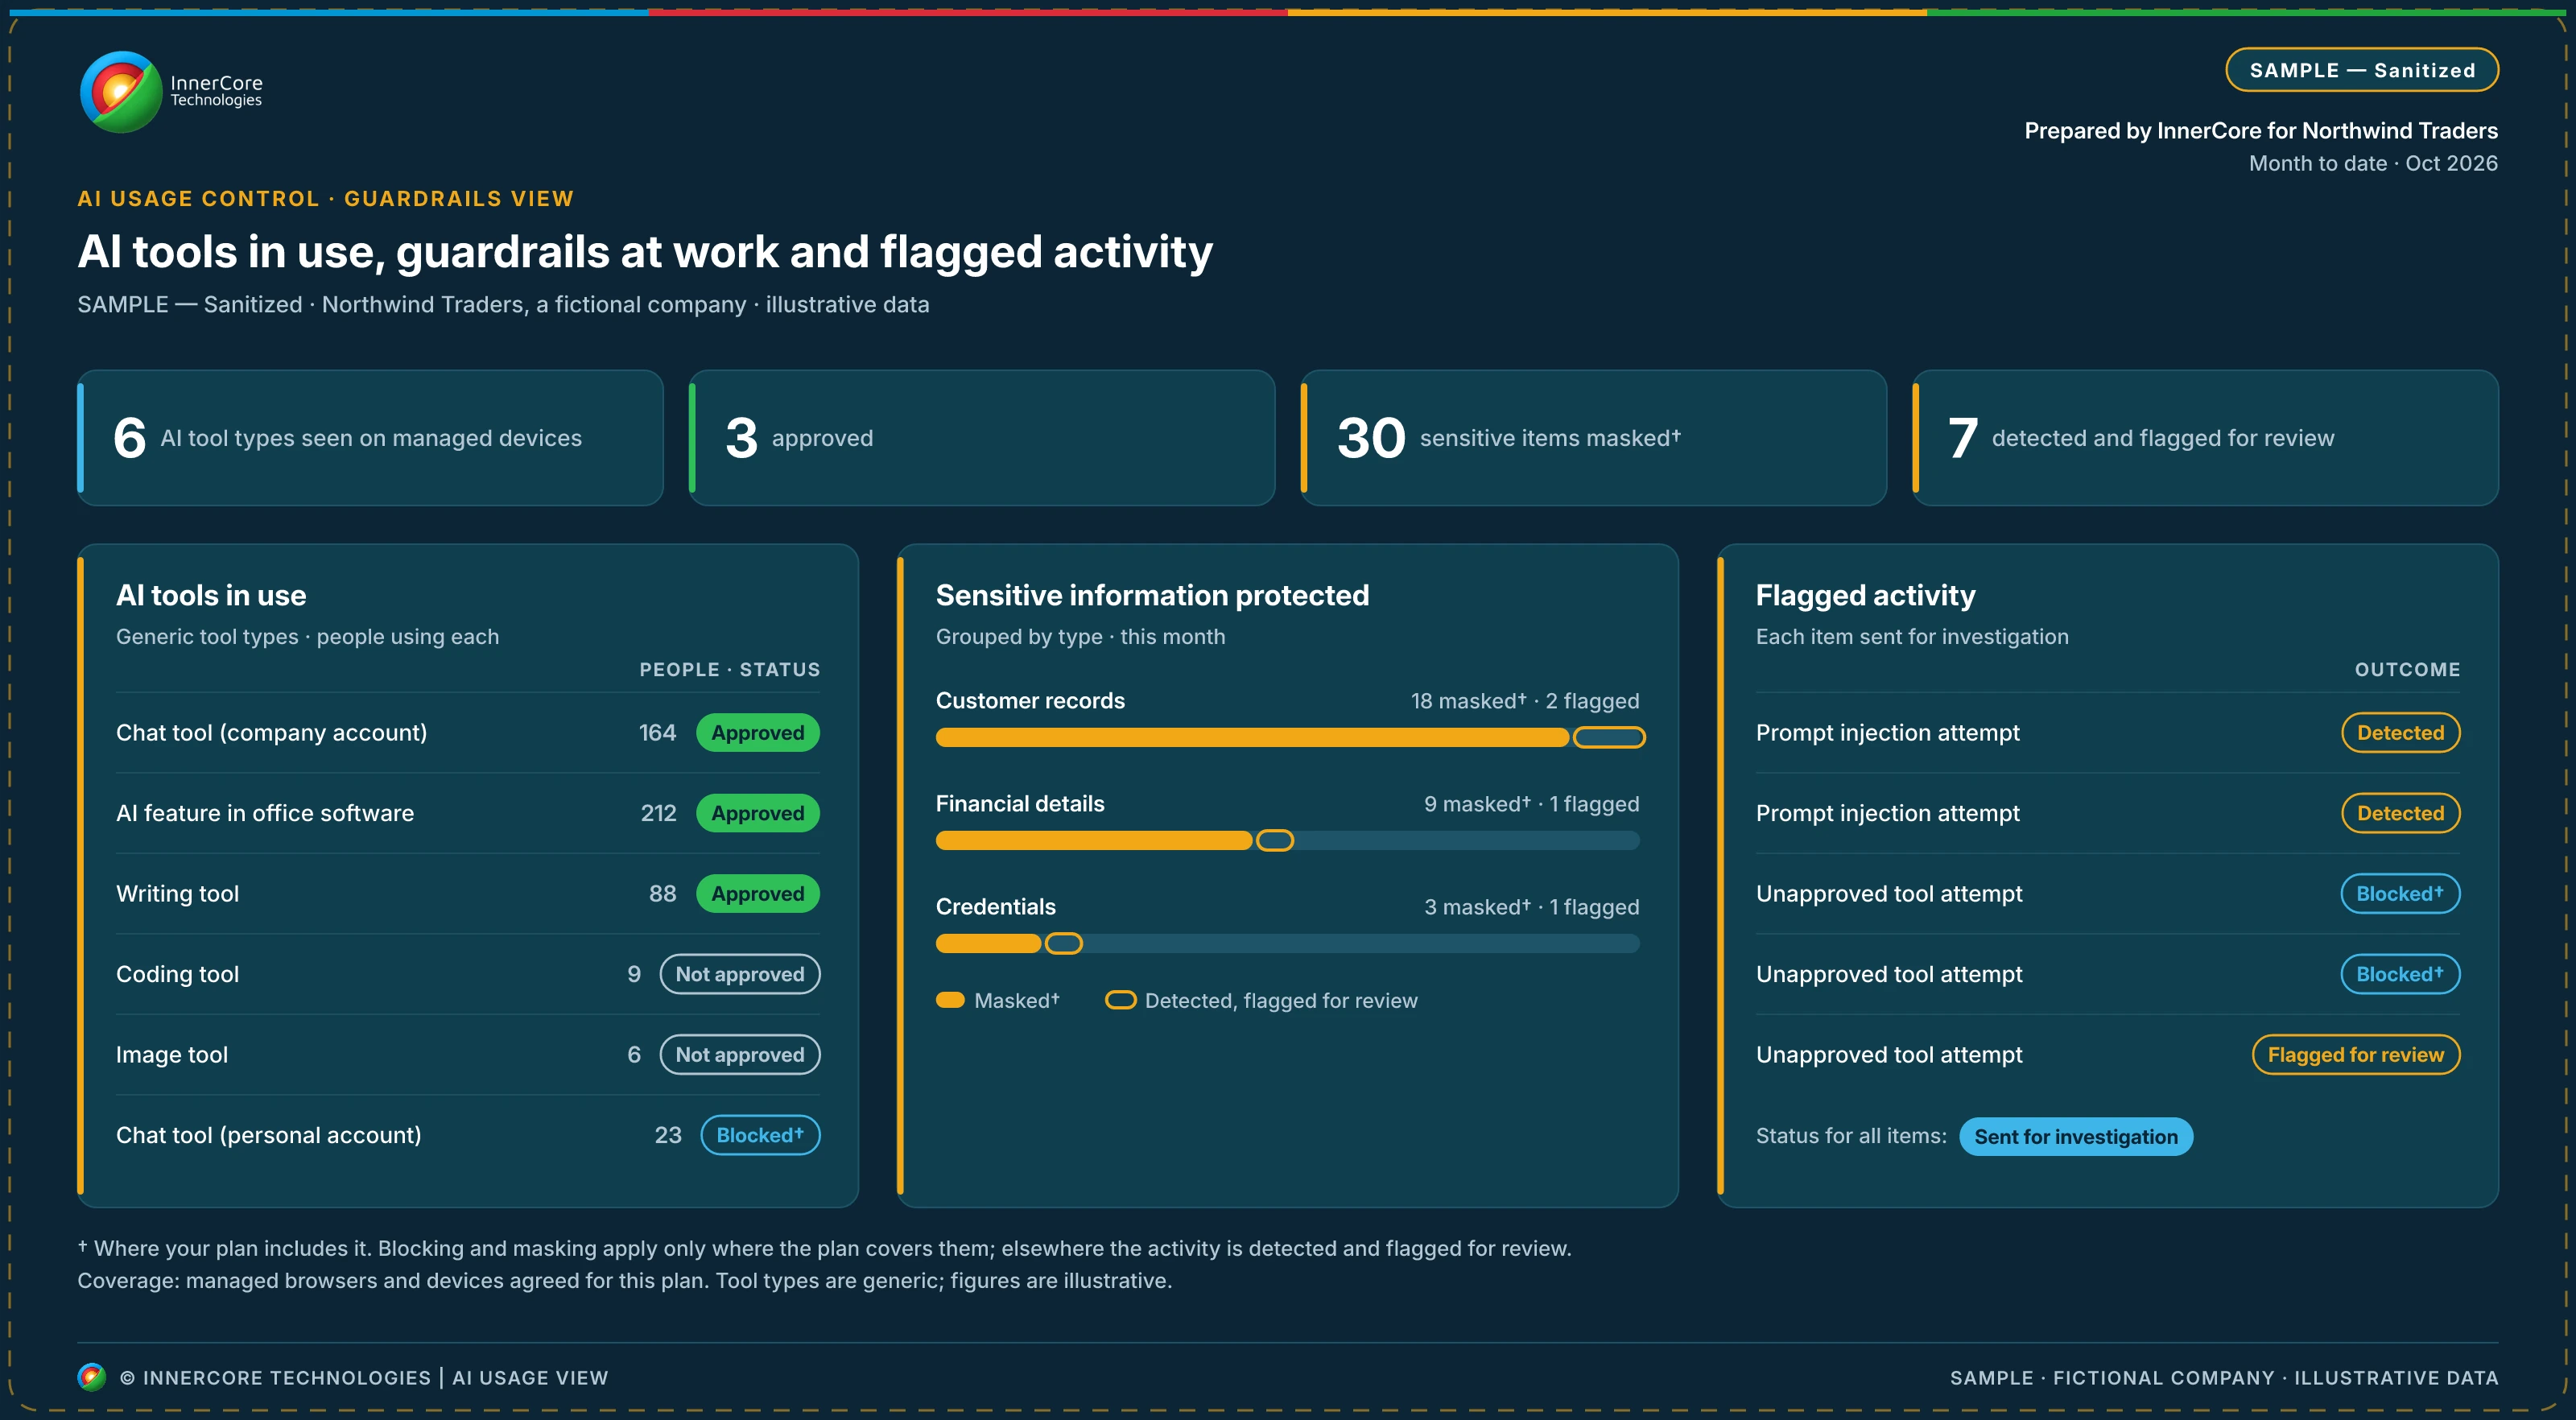Click the '© INNERCORE TECHNOLOGIES | AI USAGE VIEW' footer text
Viewport: 2576px width, 1420px height.
pyautogui.click(x=364, y=1378)
